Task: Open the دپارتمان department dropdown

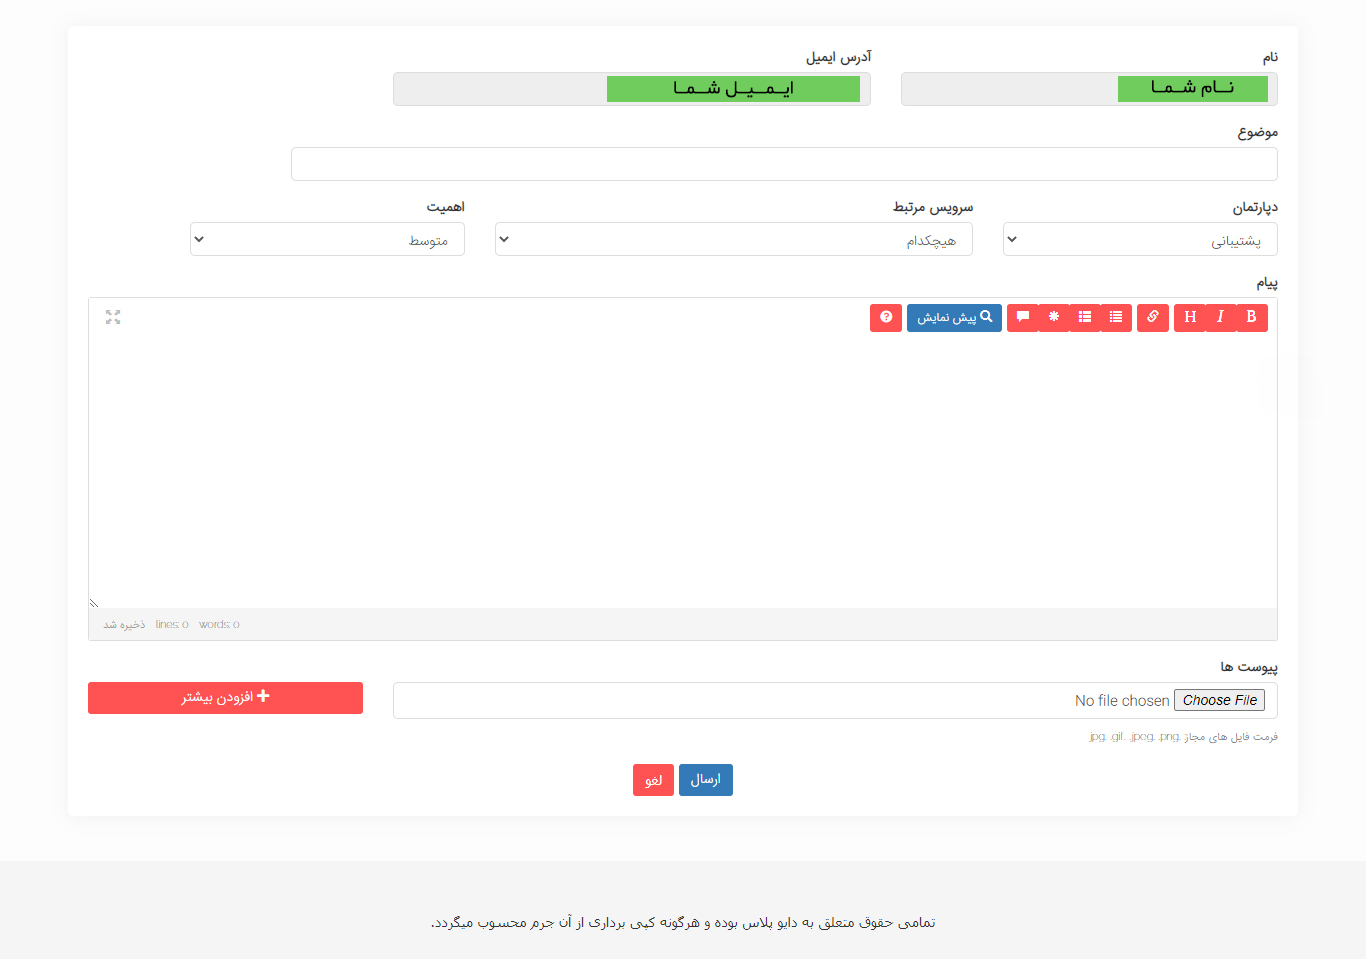Action: 1139,240
